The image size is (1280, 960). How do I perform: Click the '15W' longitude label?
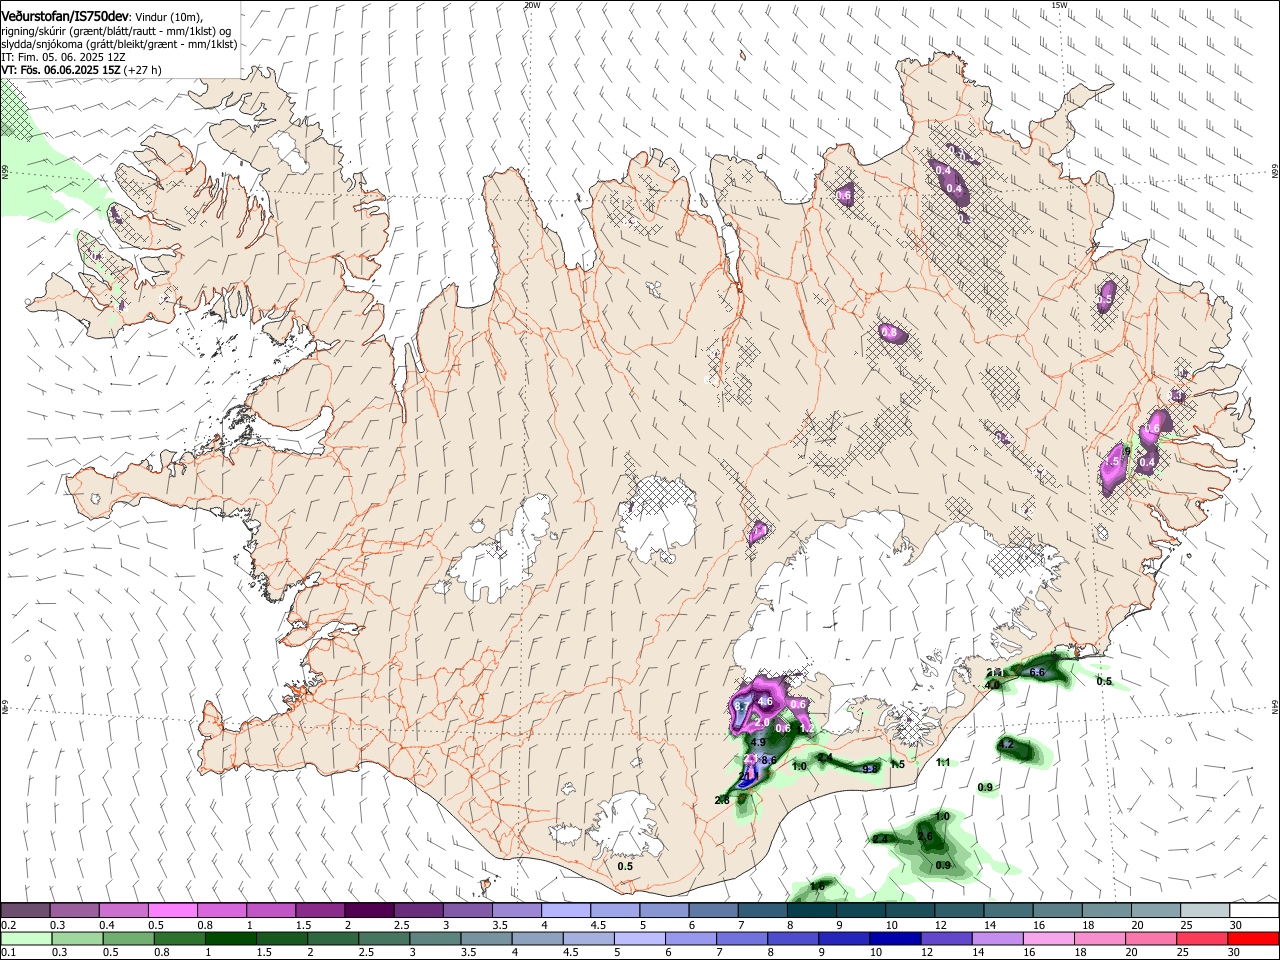pyautogui.click(x=1059, y=5)
